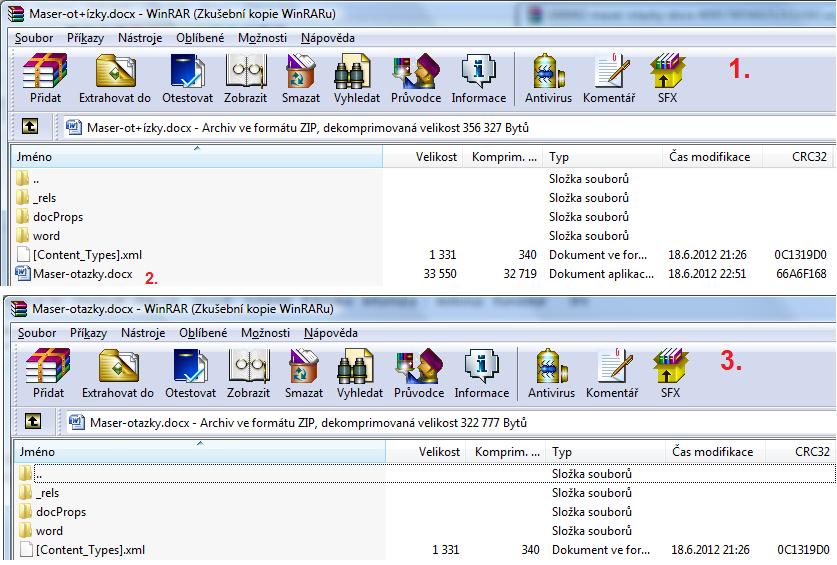837x565 pixels.
Task: Sort by Jméno column in Maser-otazky window
Action: 200,451
